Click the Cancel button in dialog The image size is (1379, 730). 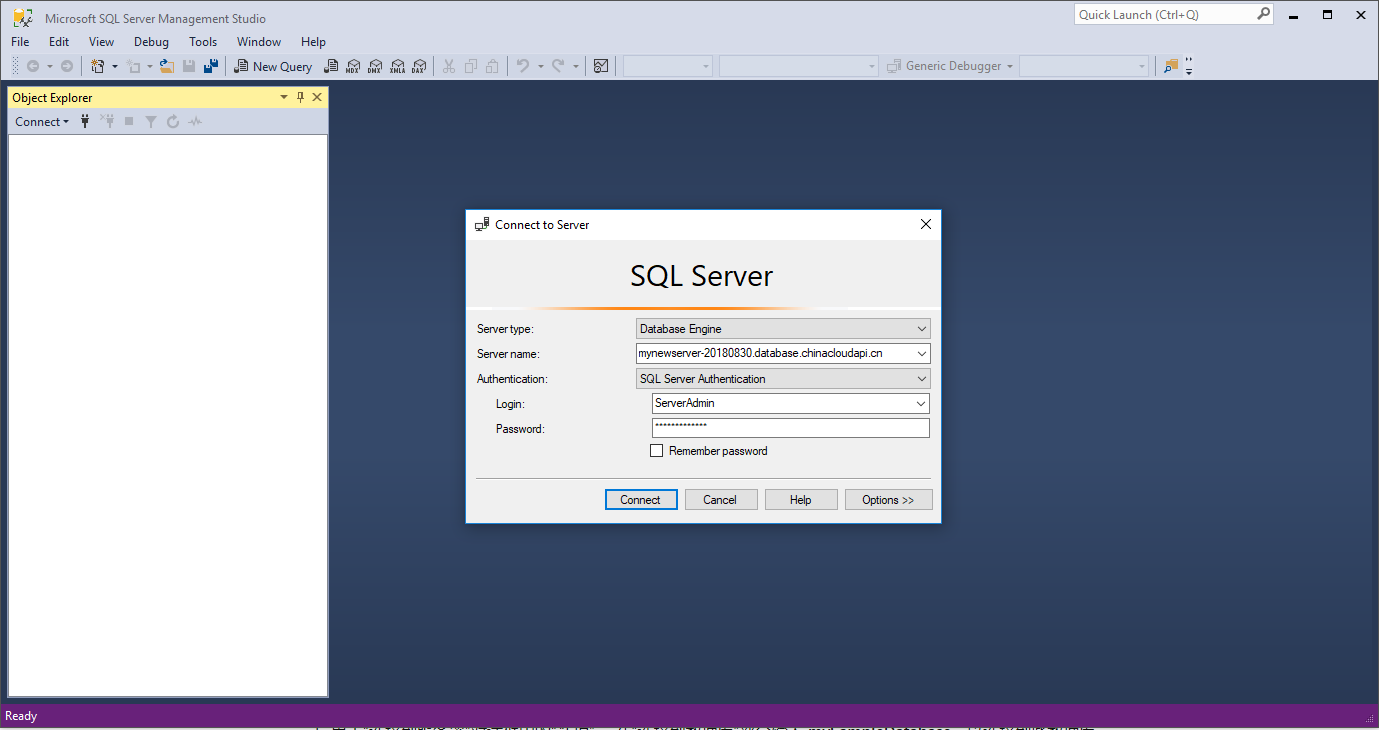(x=720, y=500)
